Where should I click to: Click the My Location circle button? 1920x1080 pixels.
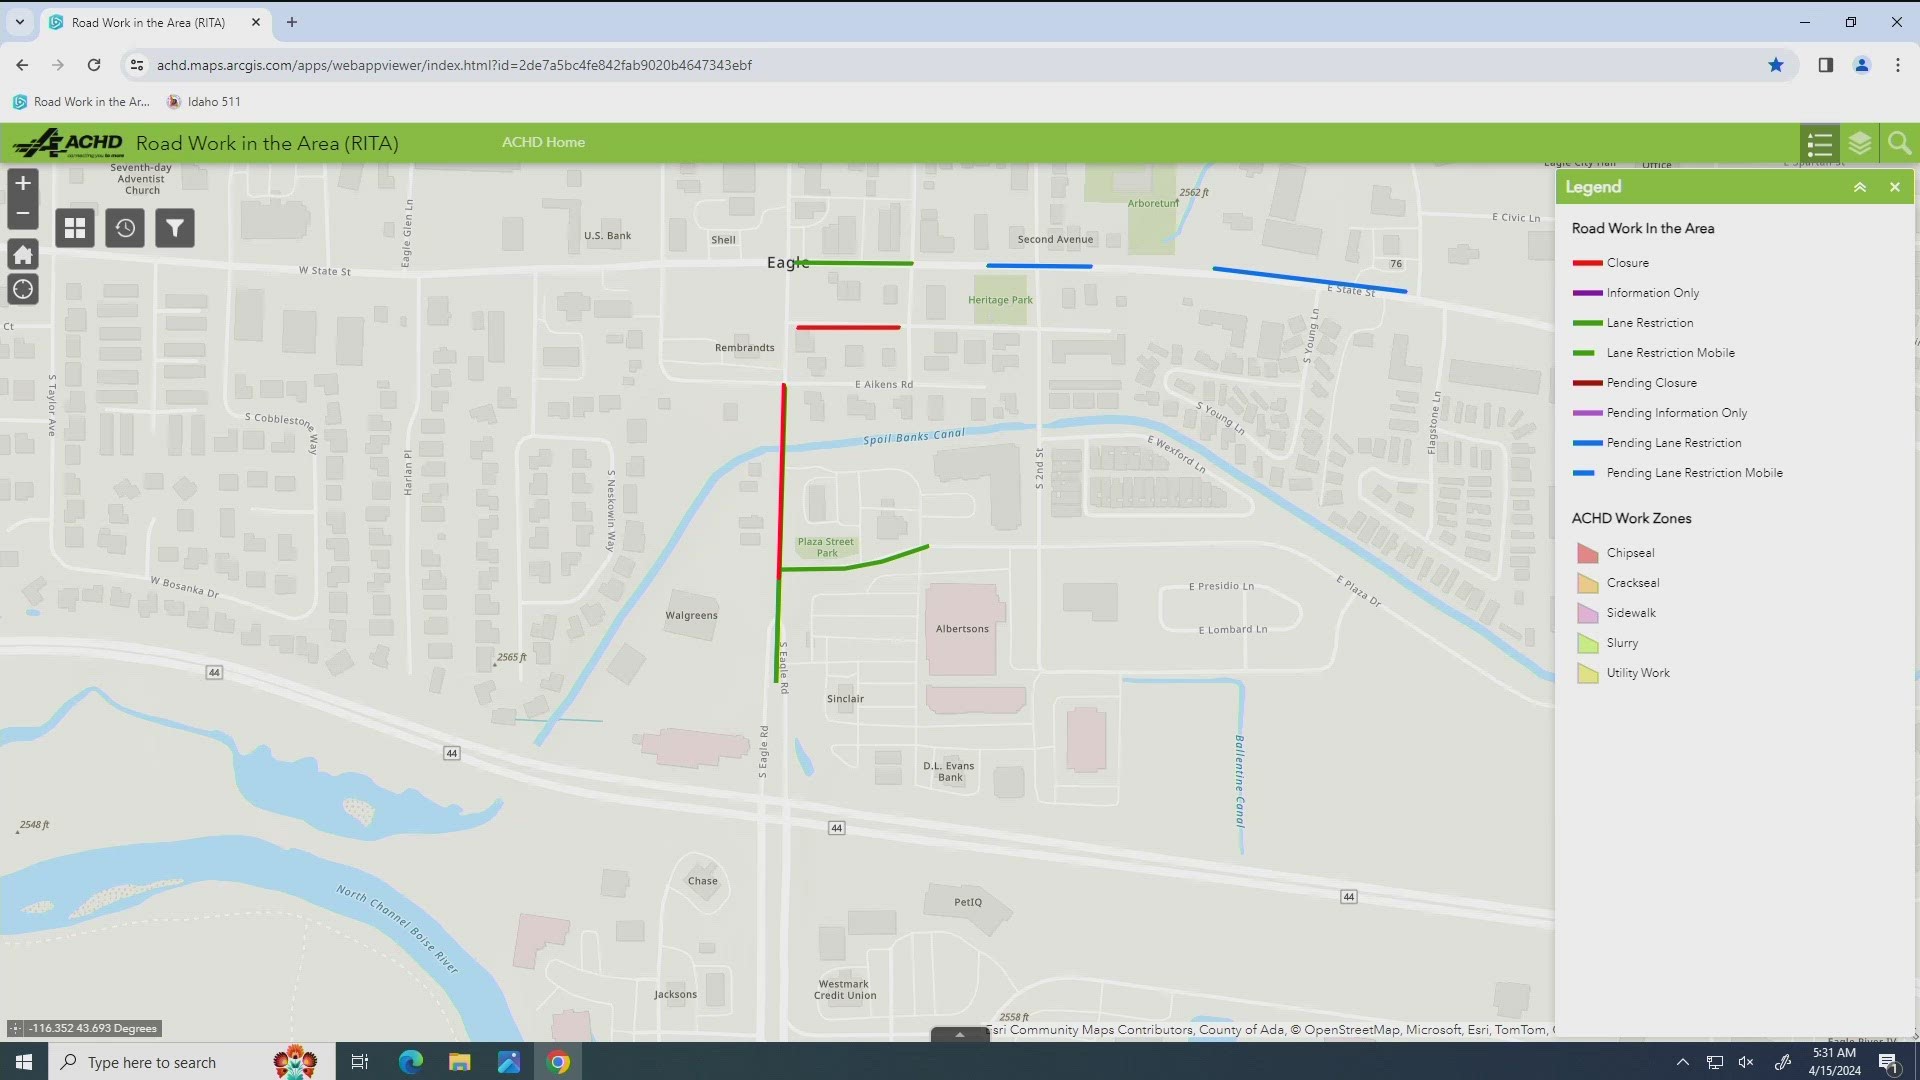click(x=23, y=290)
